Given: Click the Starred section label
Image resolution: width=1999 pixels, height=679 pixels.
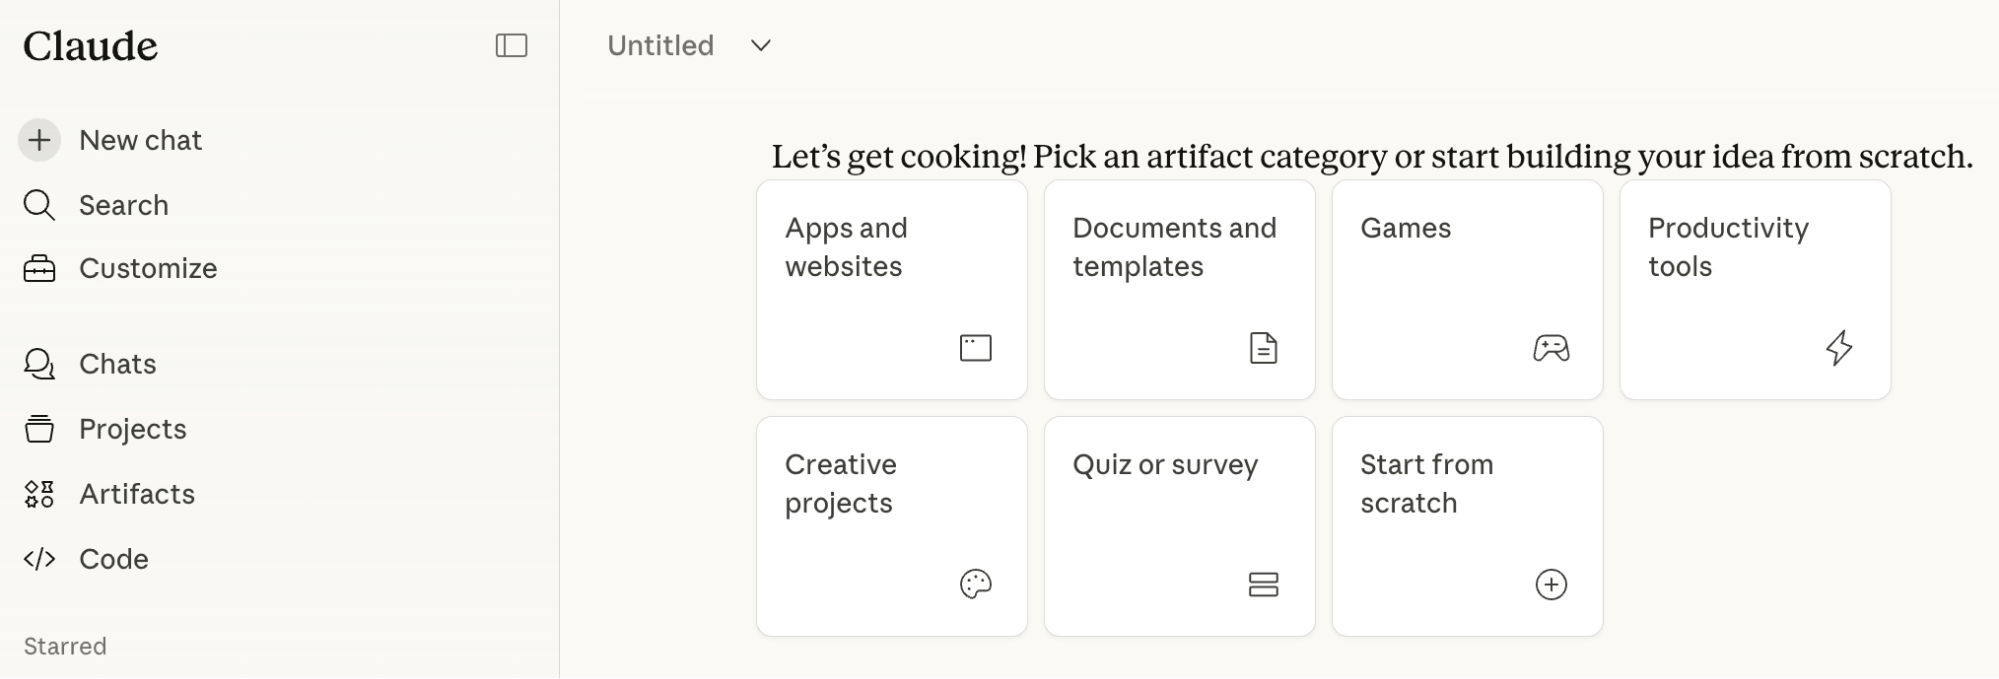Looking at the screenshot, I should [64, 646].
